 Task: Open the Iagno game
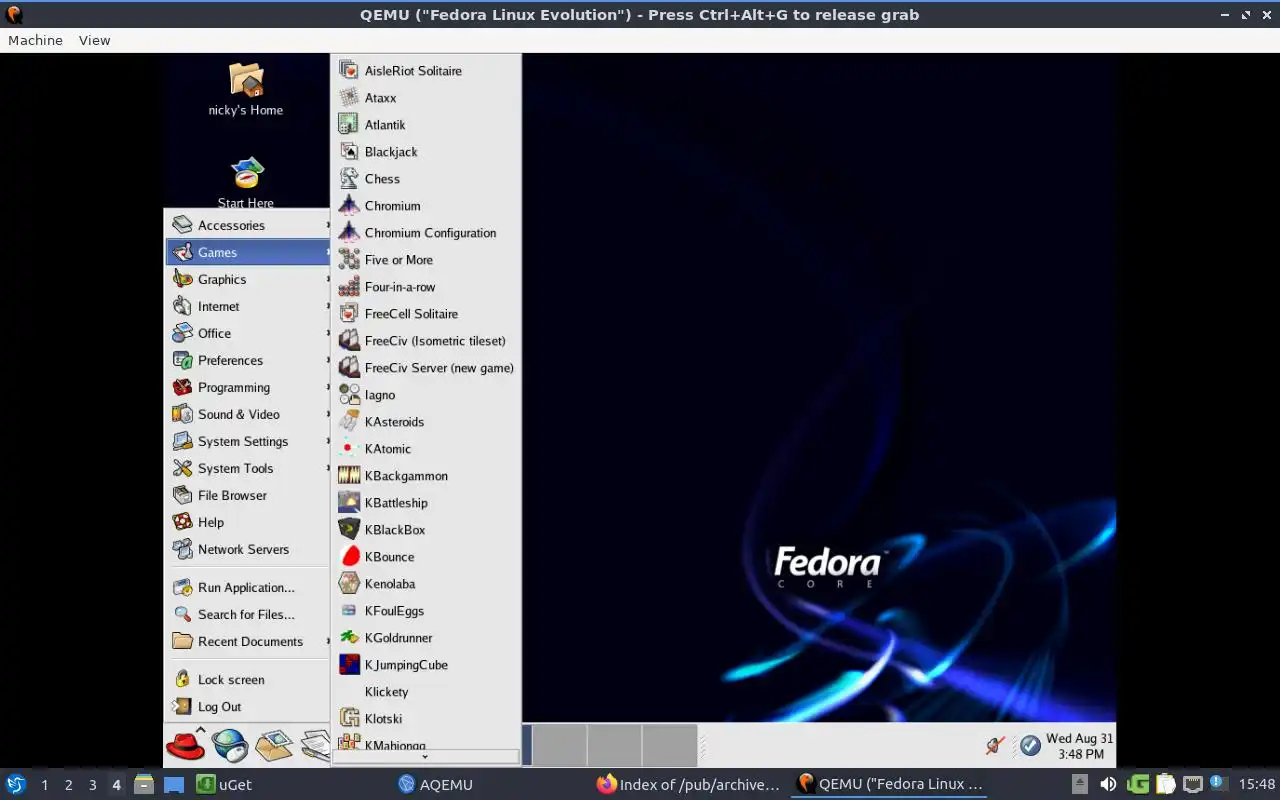tap(426, 395)
